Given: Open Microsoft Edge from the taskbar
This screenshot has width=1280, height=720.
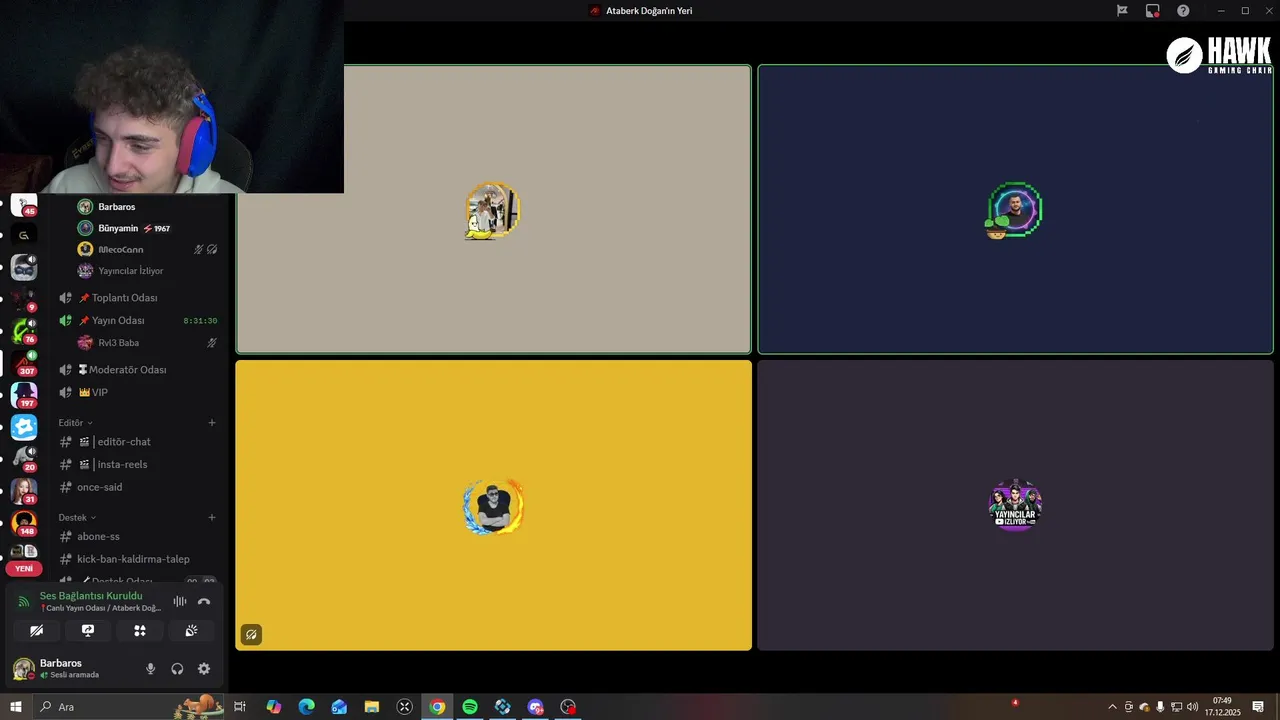Looking at the screenshot, I should tap(306, 707).
